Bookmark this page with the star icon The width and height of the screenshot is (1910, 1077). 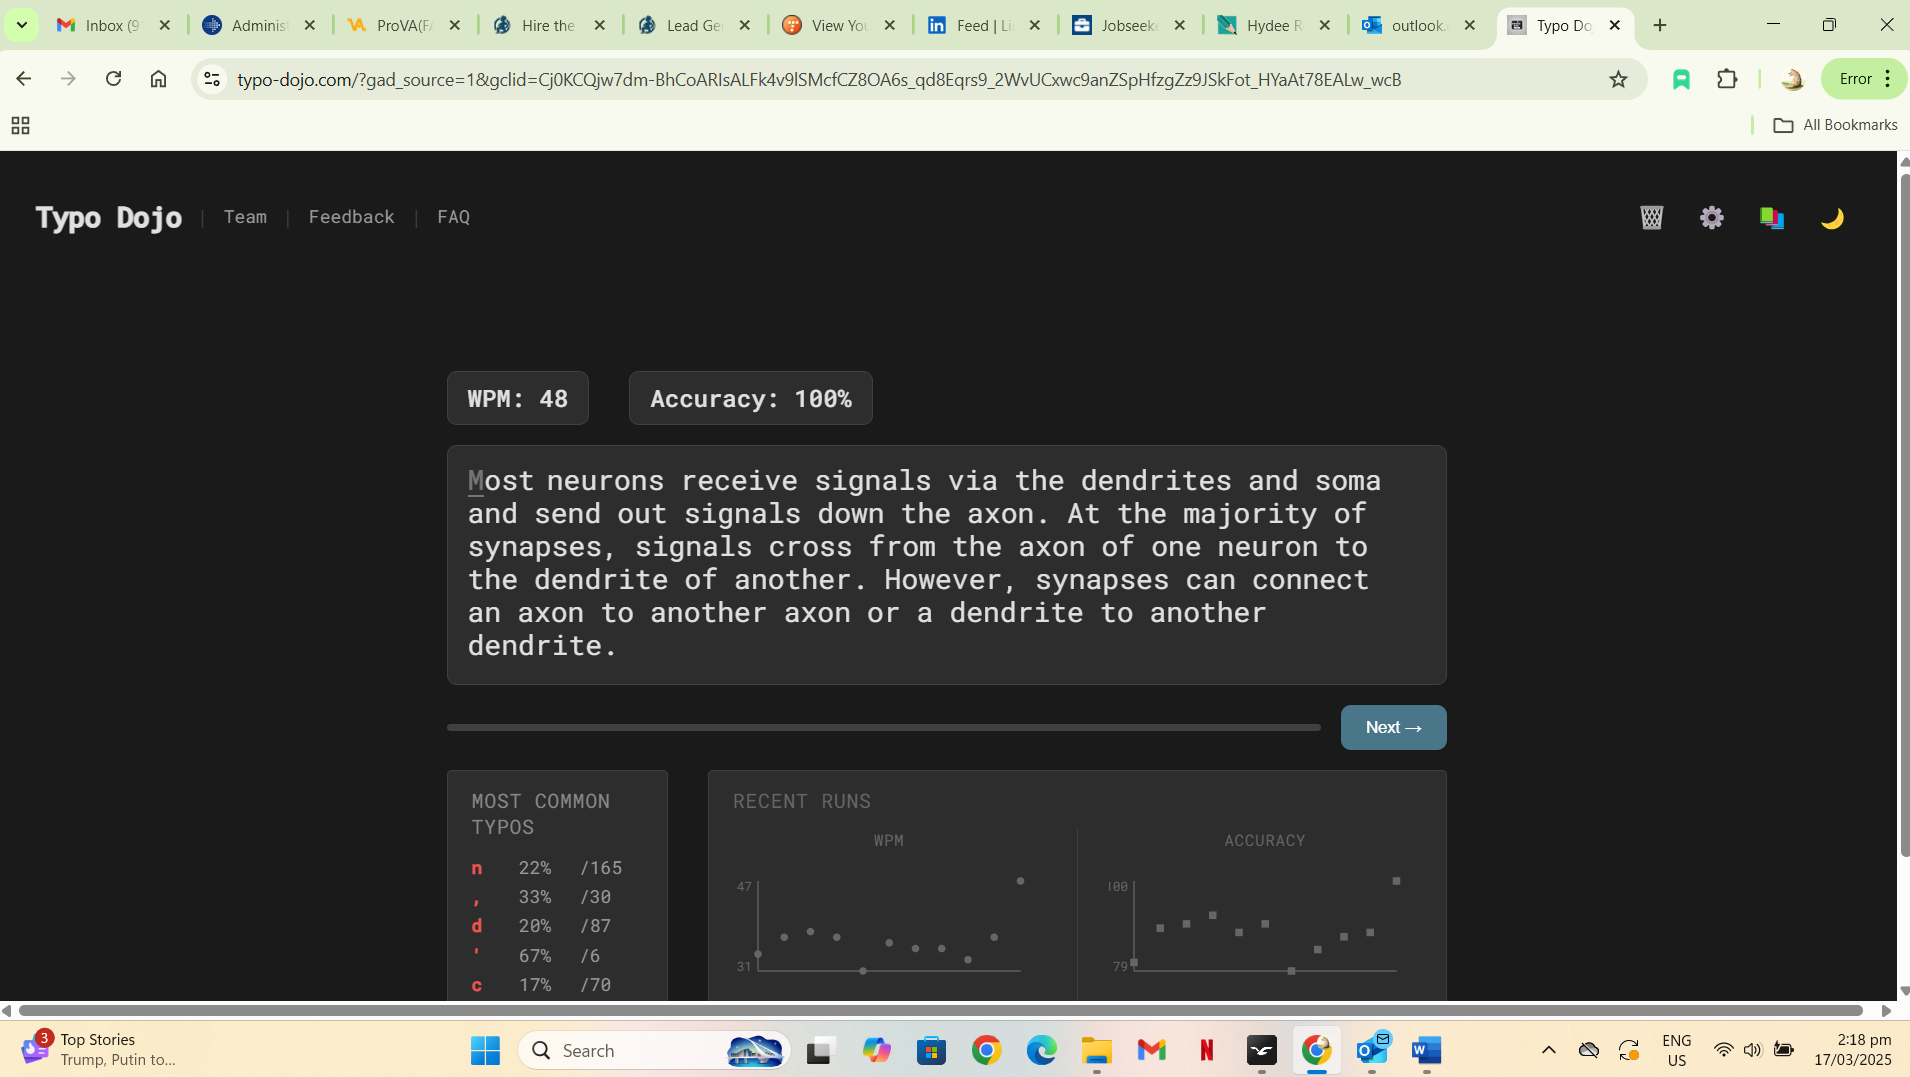click(1618, 79)
